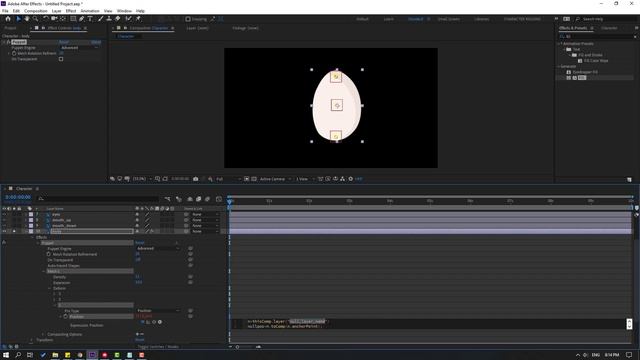Expand Compositing Options in timeline
This screenshot has height=360, width=640.
(x=44, y=334)
